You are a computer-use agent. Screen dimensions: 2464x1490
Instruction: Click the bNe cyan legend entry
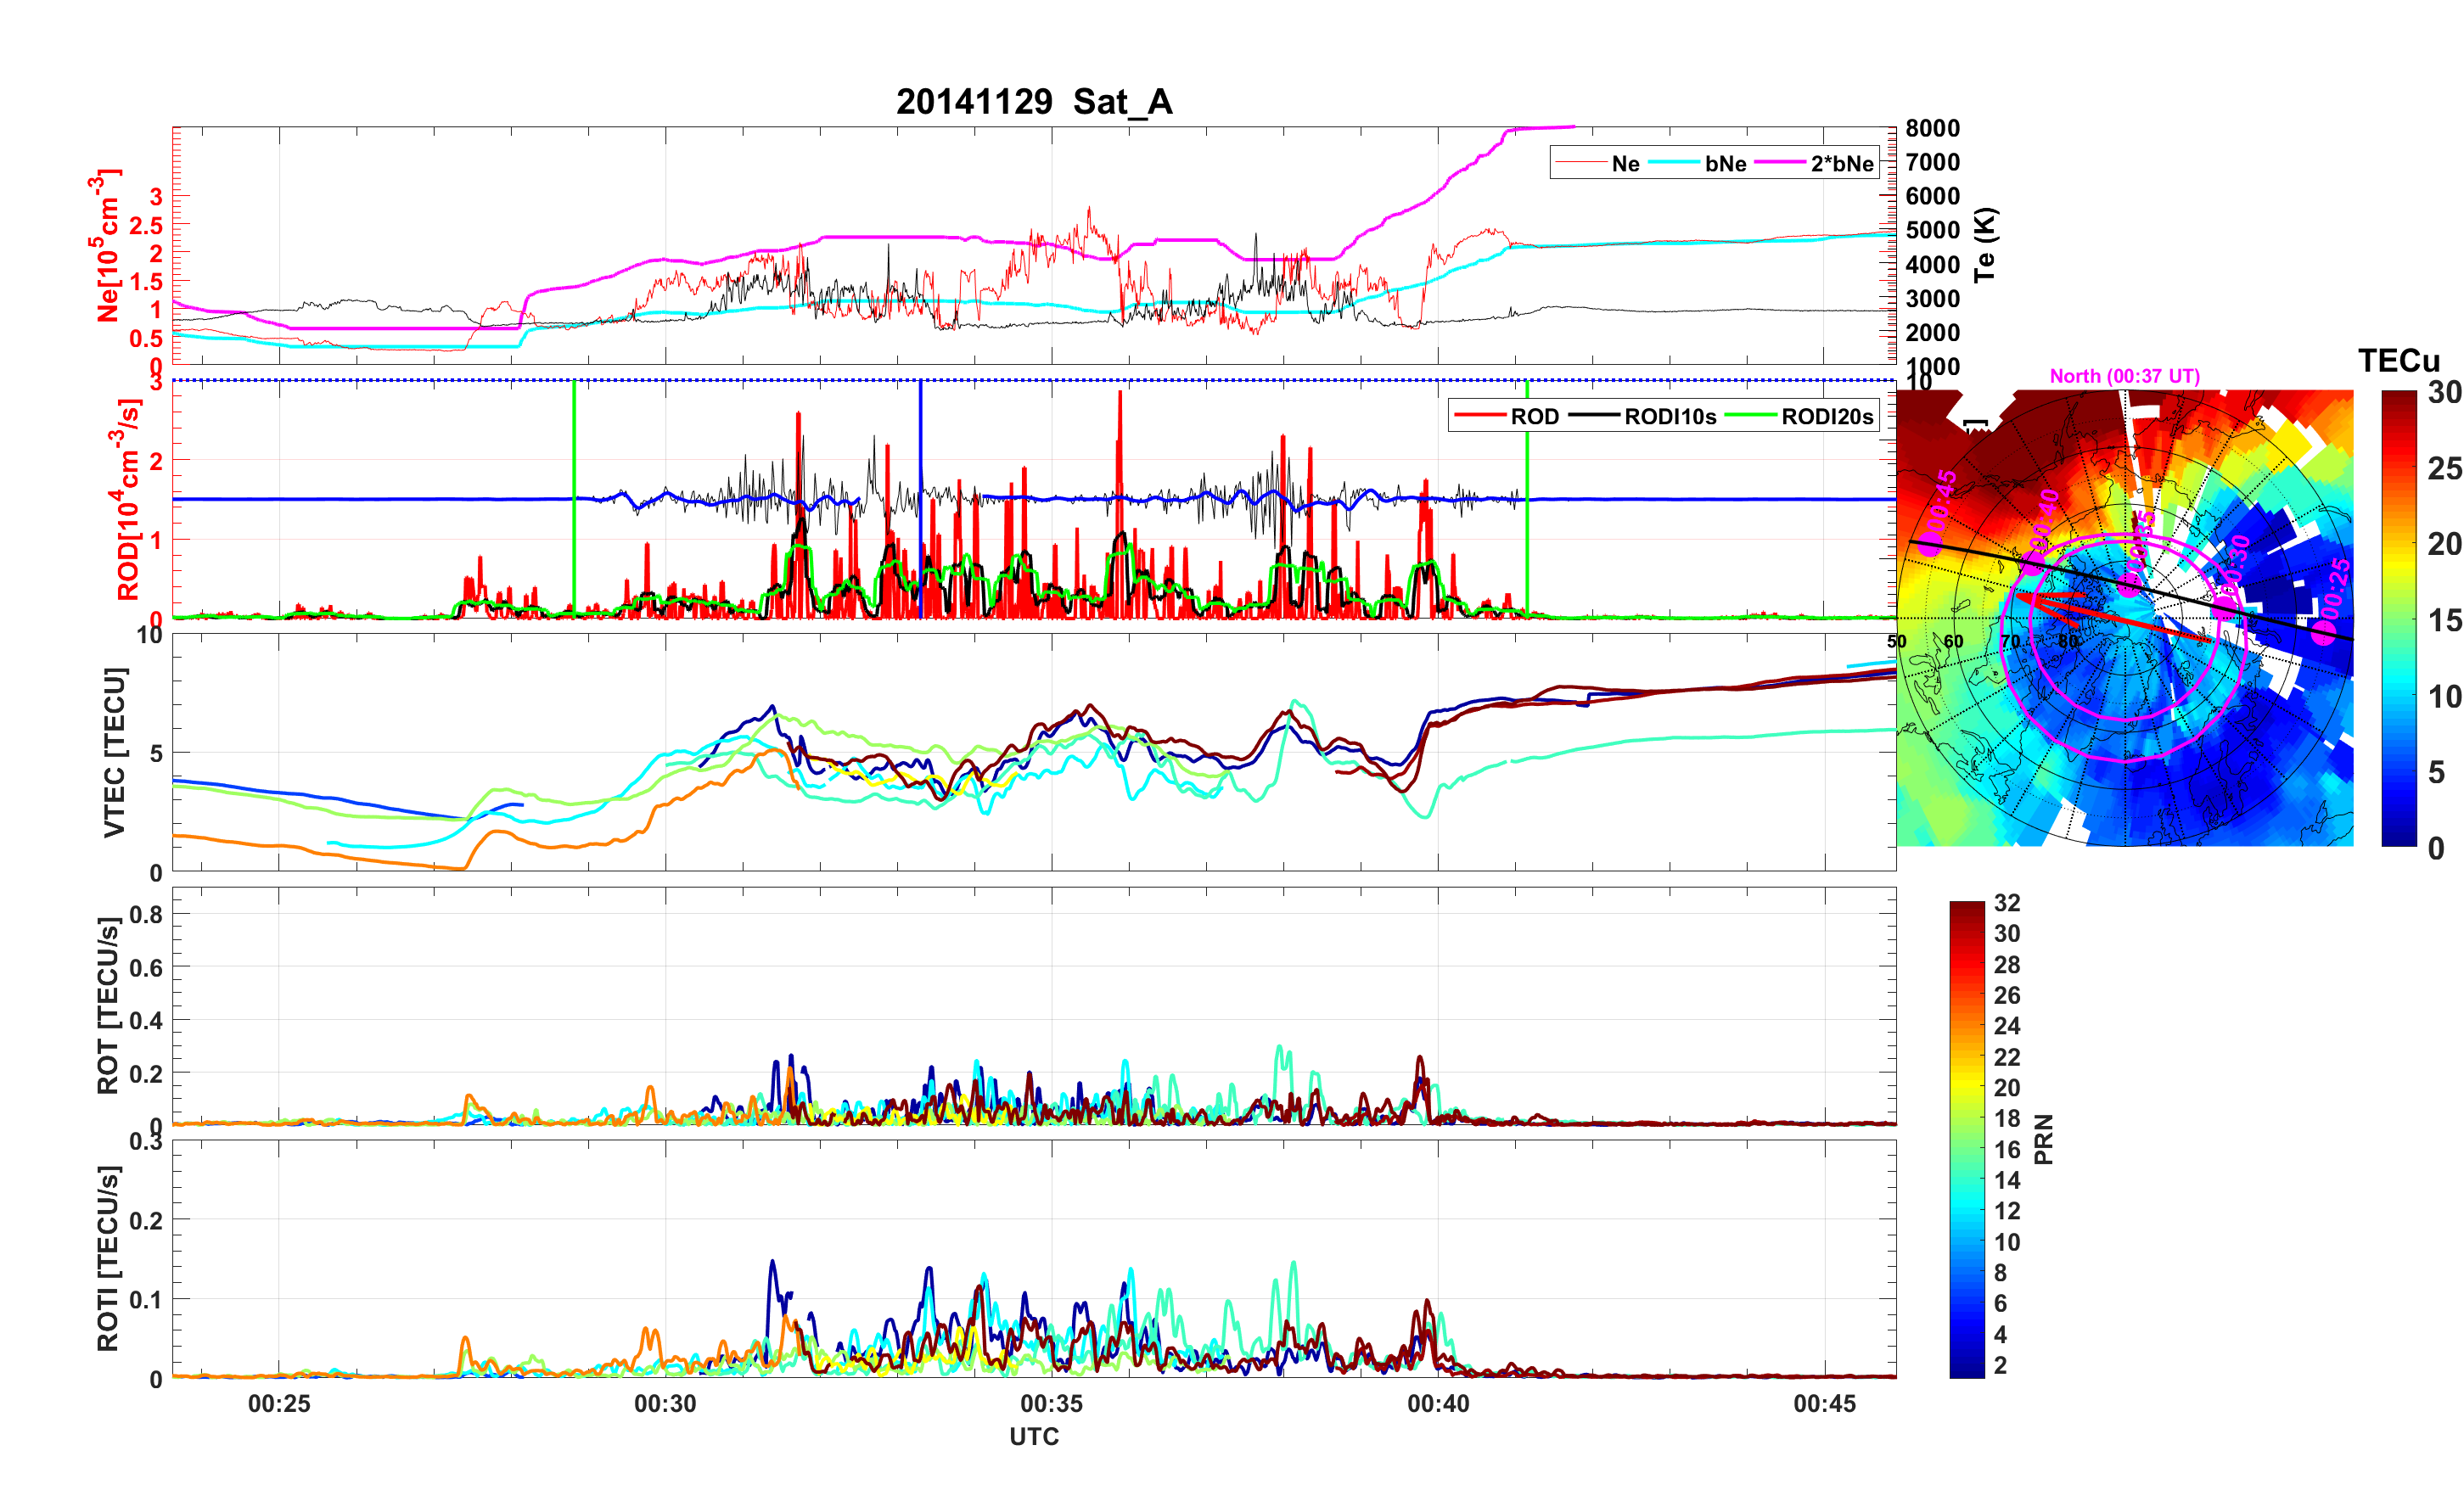click(x=1725, y=164)
